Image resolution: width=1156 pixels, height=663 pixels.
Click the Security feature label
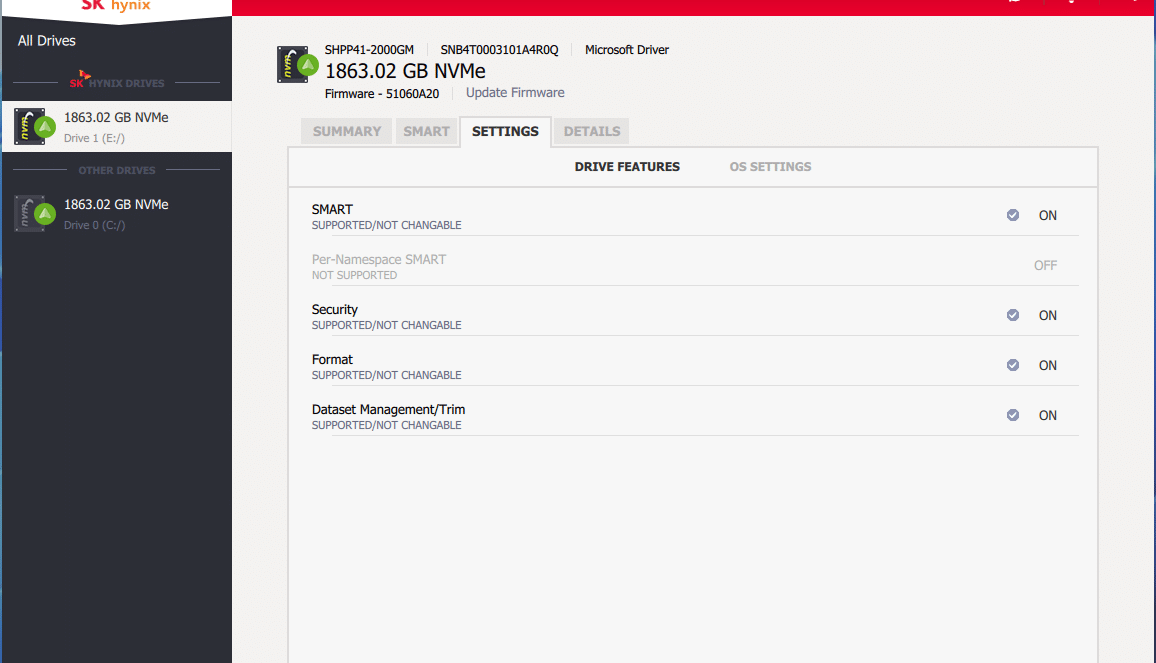tap(335, 310)
